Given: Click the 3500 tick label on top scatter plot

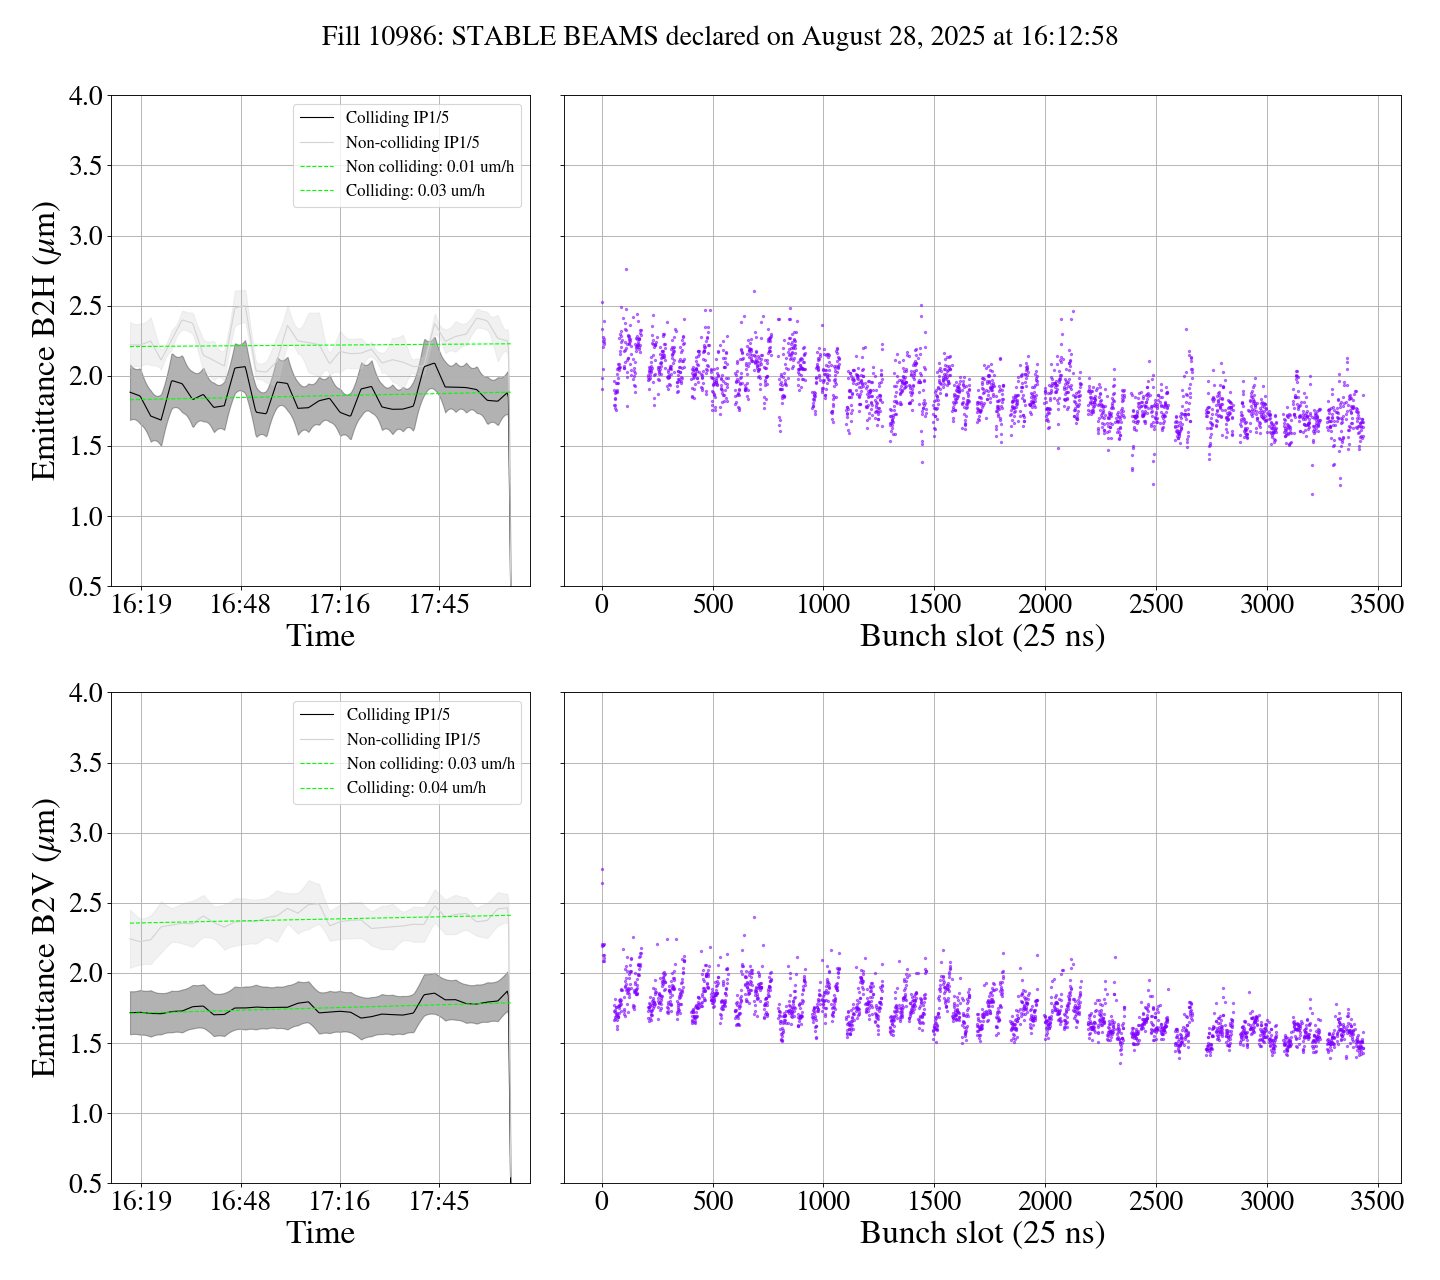Looking at the screenshot, I should (x=1377, y=605).
